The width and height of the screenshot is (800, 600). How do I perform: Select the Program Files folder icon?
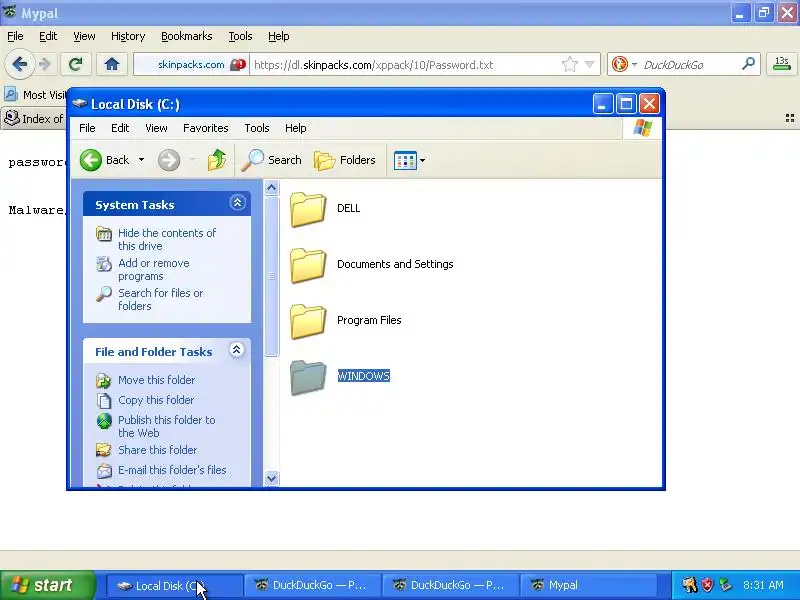pos(308,321)
